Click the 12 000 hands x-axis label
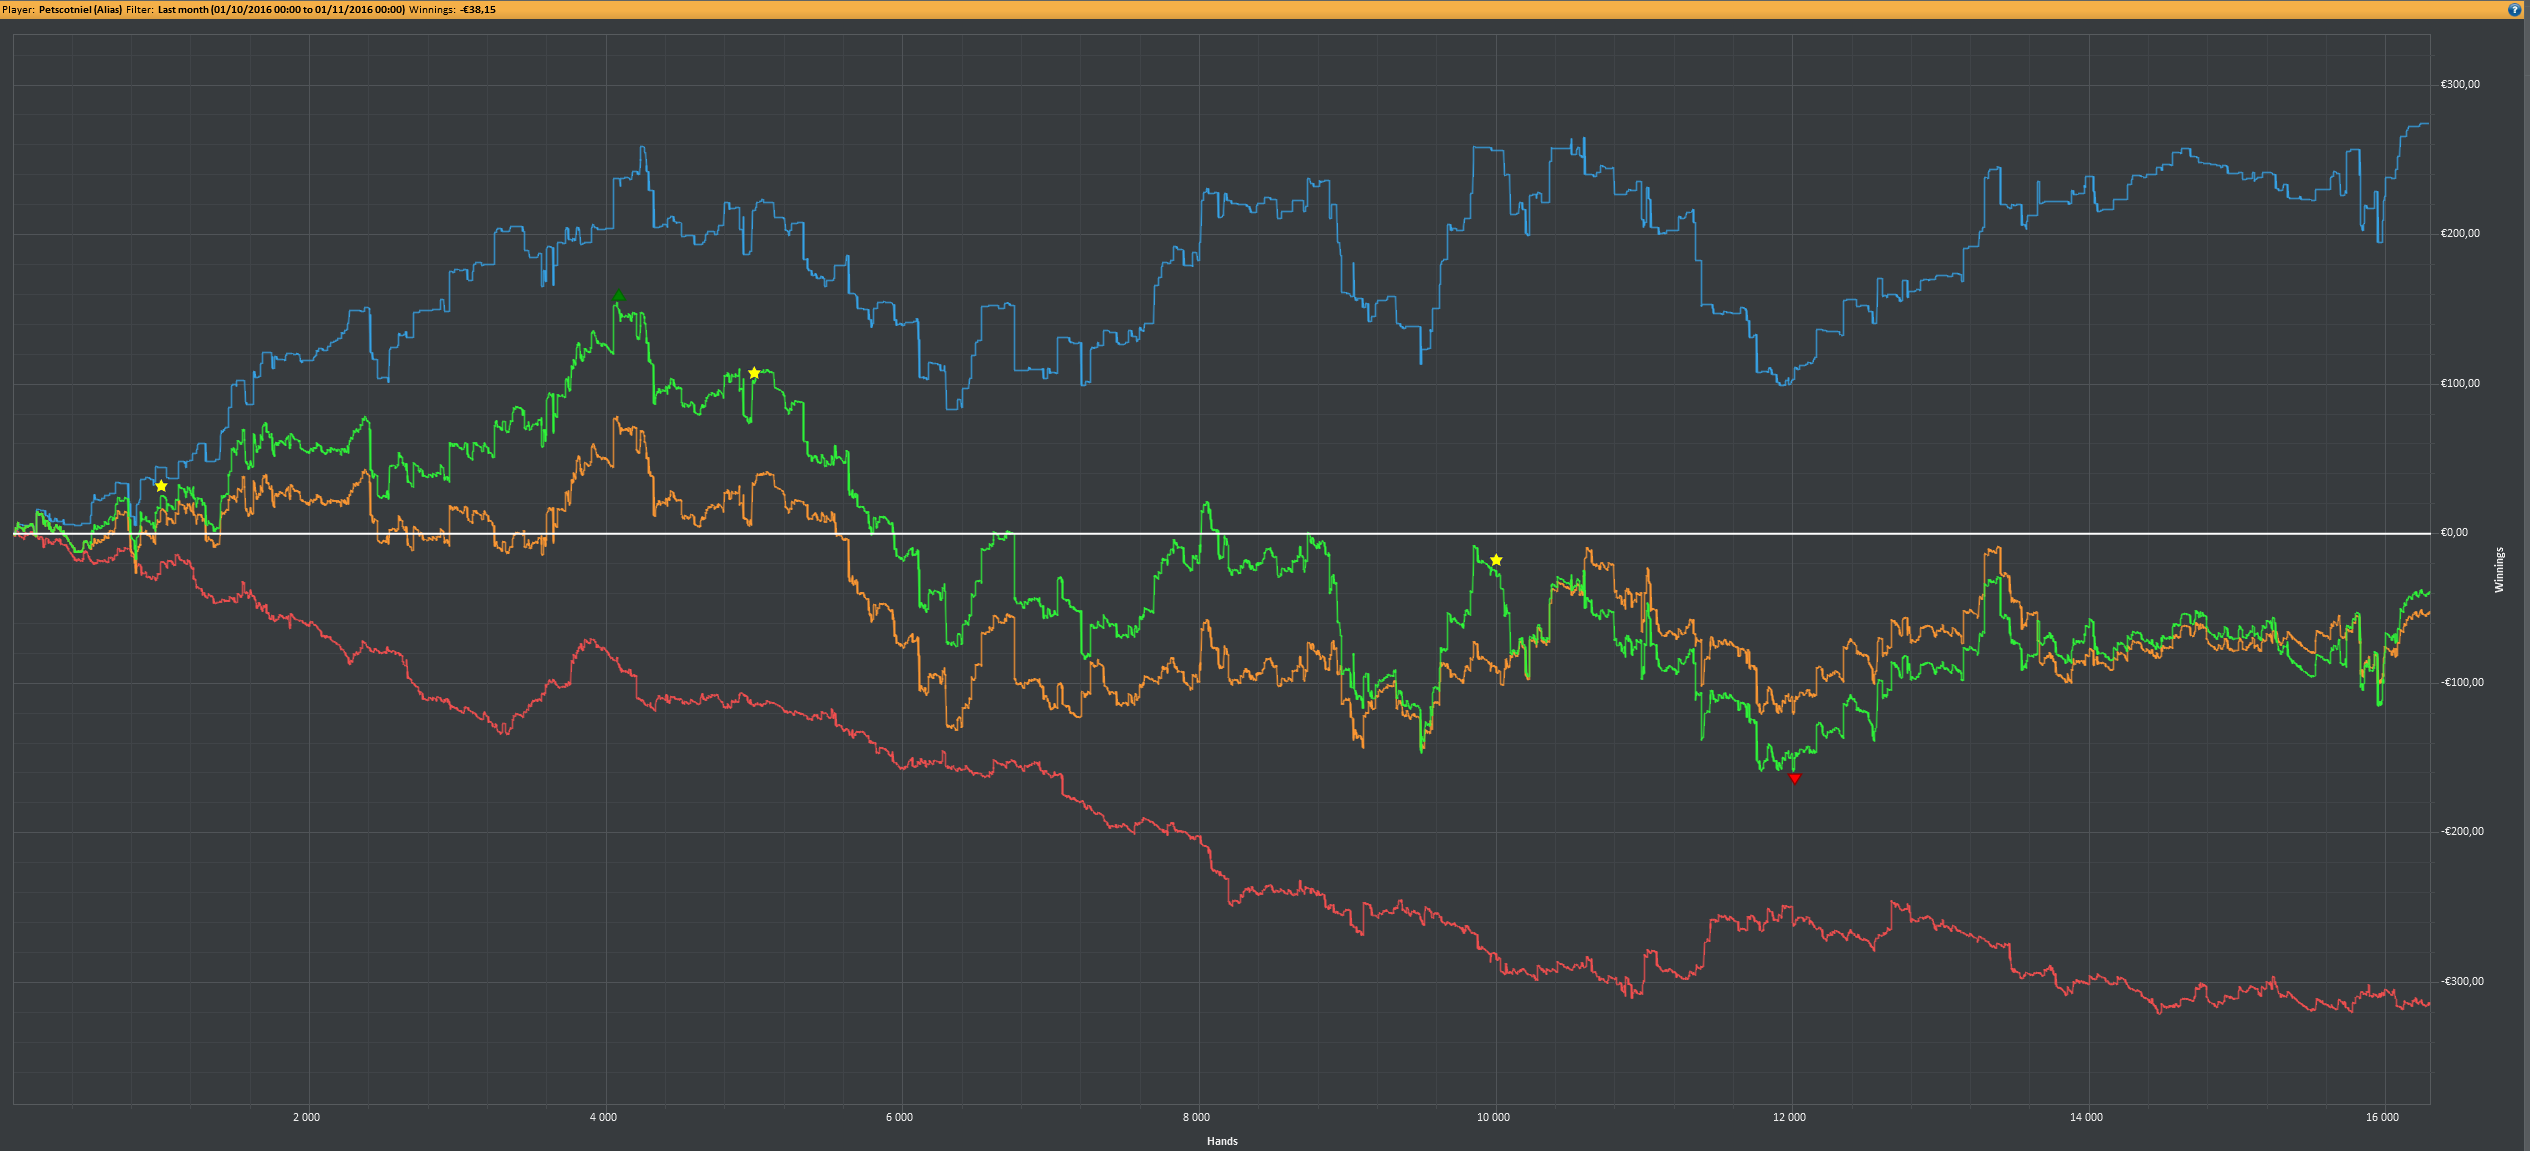Viewport: 2530px width, 1151px height. (x=1789, y=1117)
